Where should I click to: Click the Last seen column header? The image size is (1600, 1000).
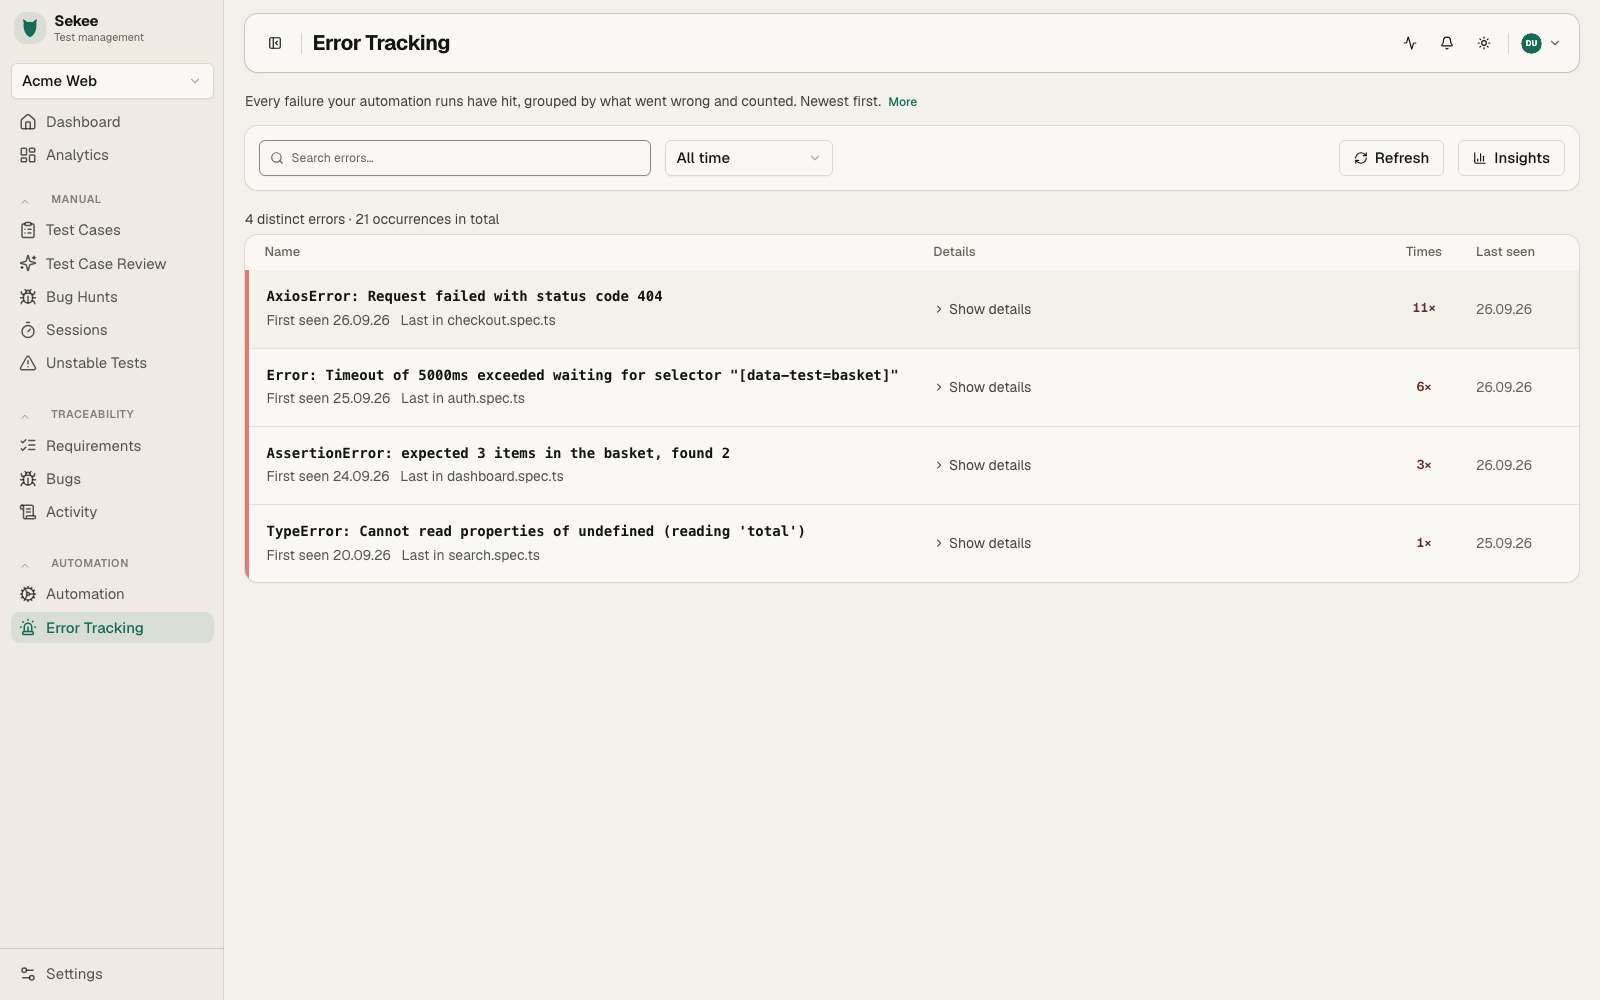pyautogui.click(x=1505, y=252)
